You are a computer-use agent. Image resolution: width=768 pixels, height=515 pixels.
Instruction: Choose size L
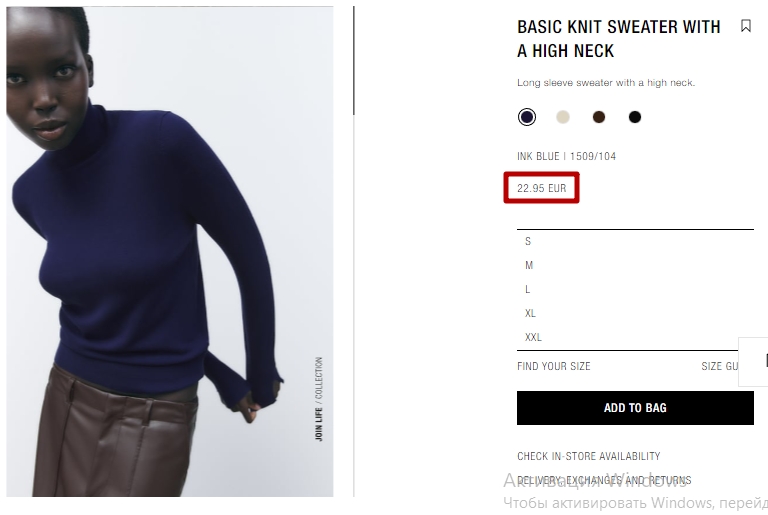pyautogui.click(x=635, y=289)
